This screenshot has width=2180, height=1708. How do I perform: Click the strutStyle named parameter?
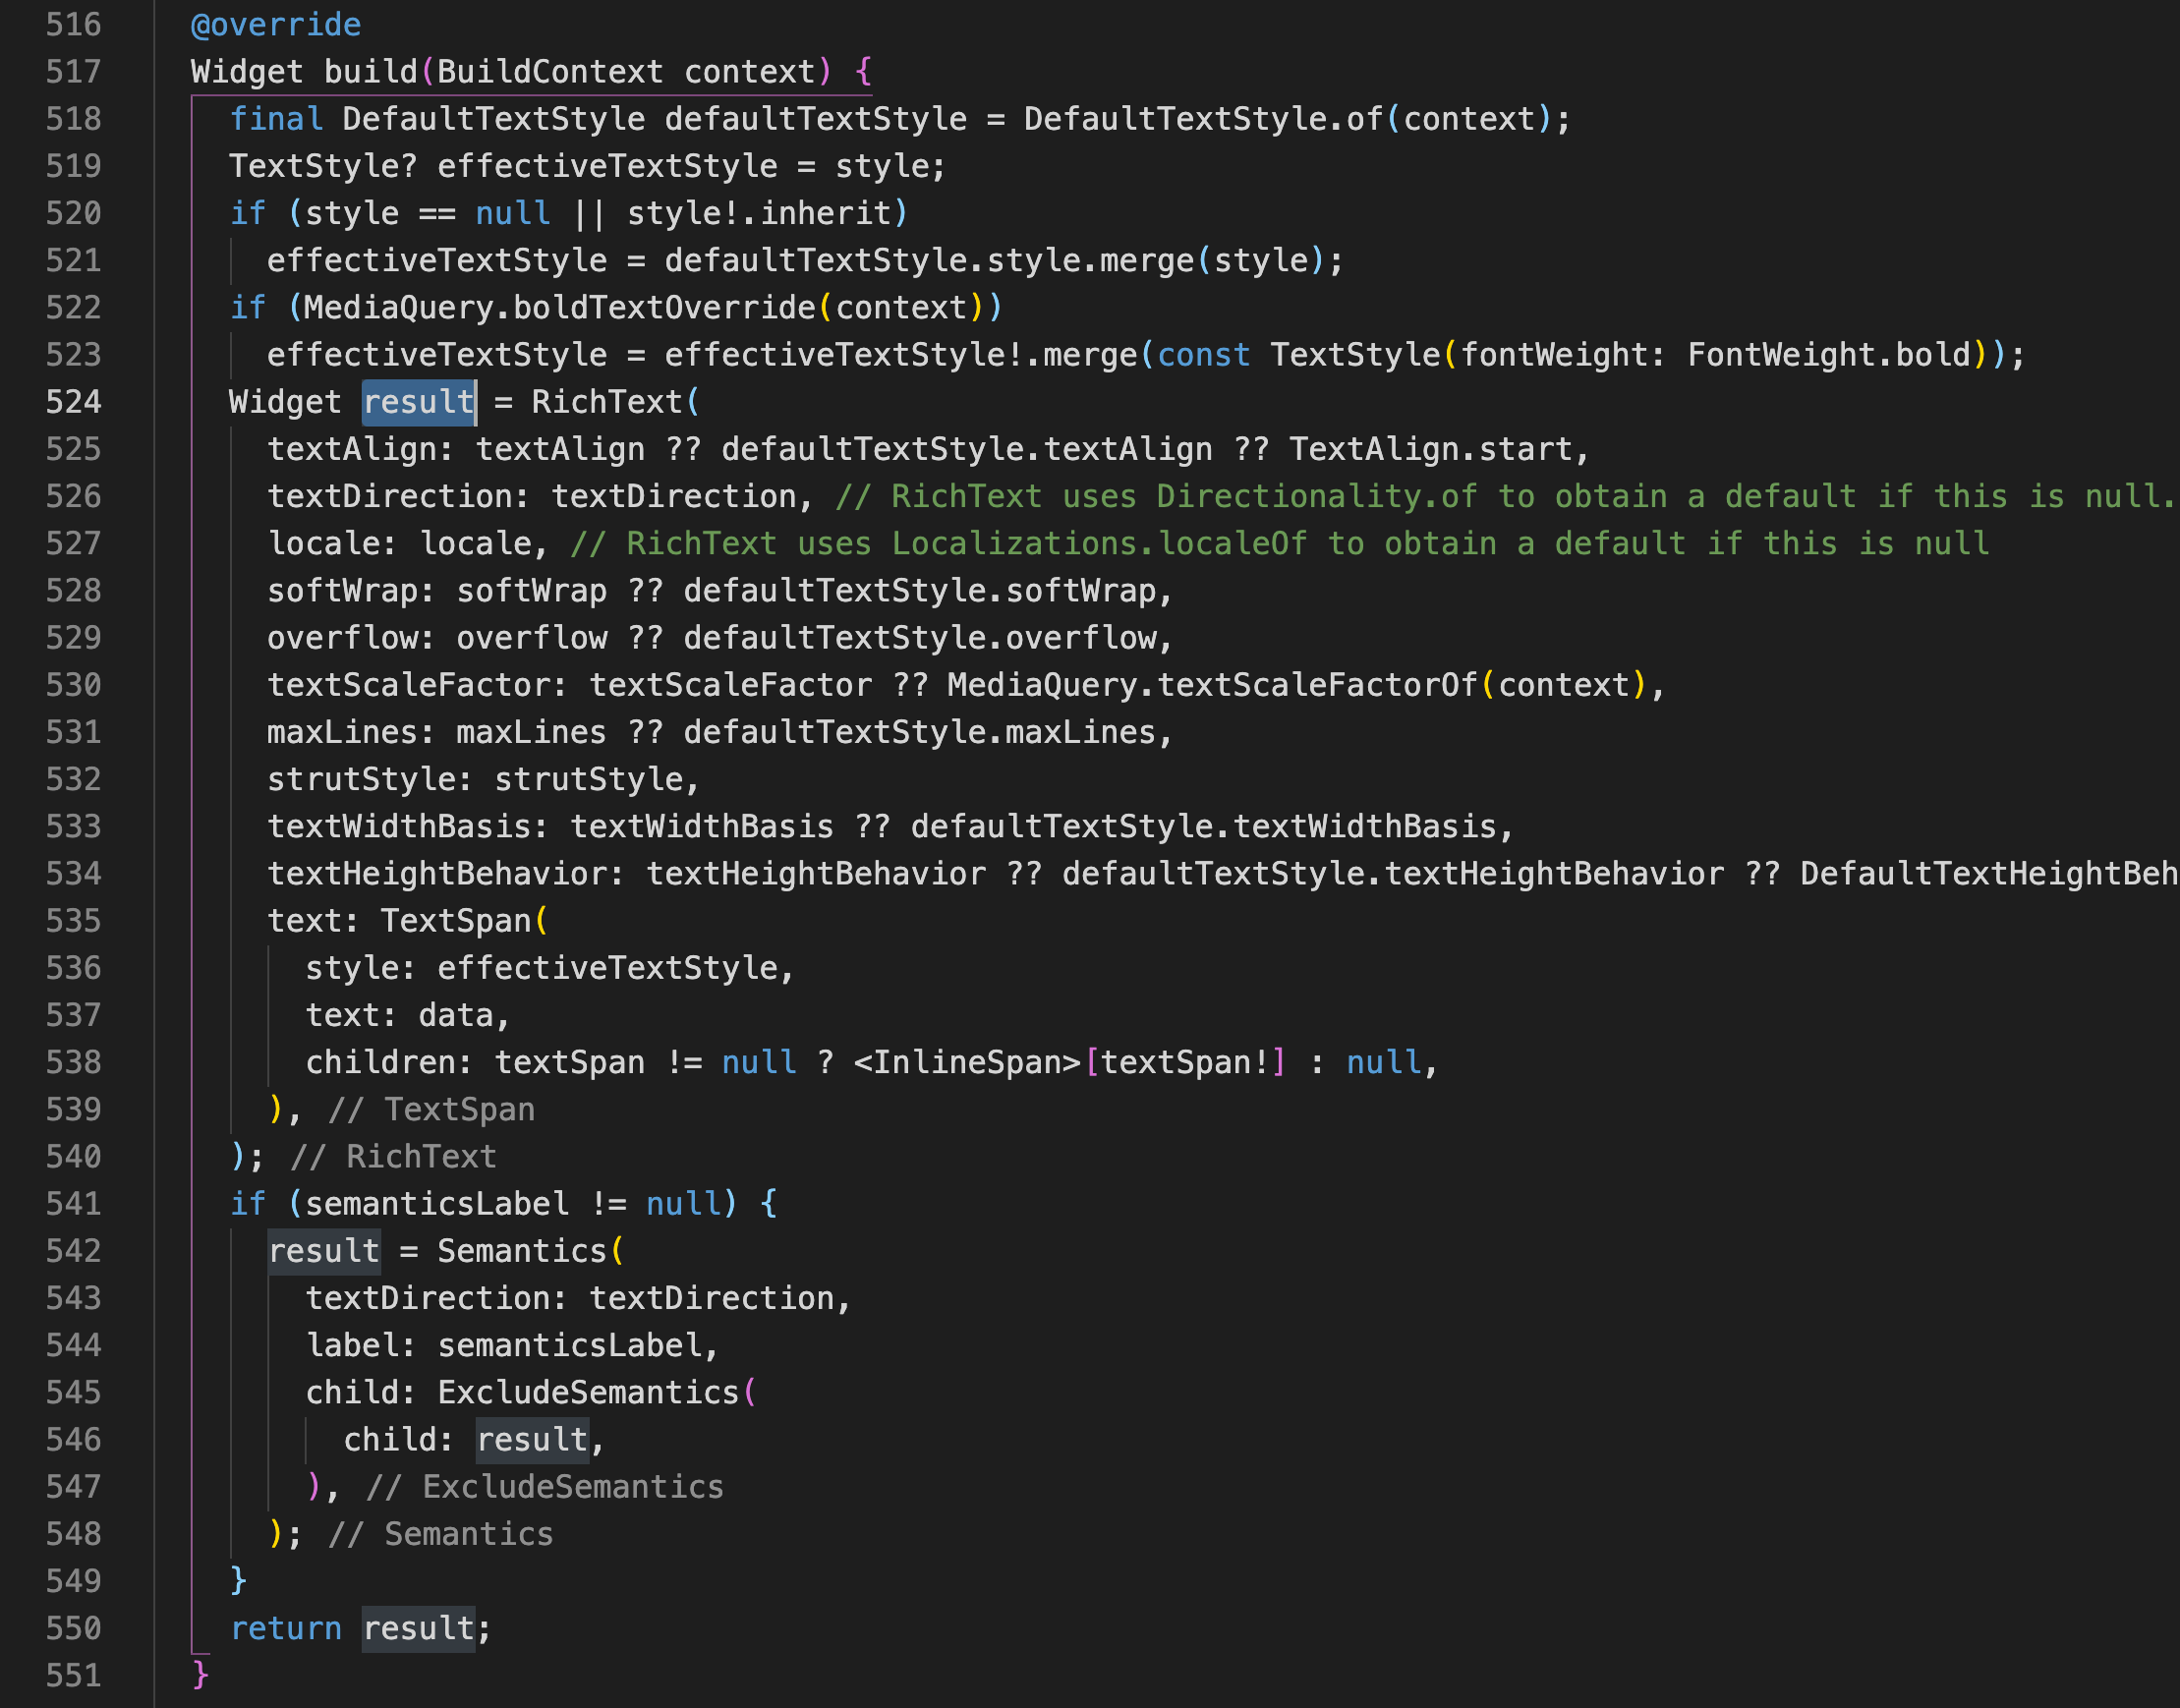361,779
